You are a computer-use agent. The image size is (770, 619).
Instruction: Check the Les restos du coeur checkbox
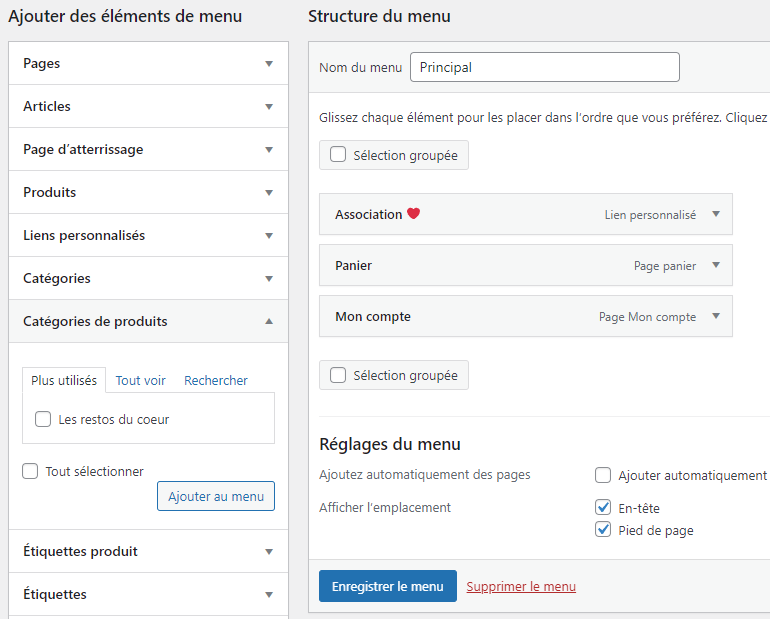tap(43, 420)
